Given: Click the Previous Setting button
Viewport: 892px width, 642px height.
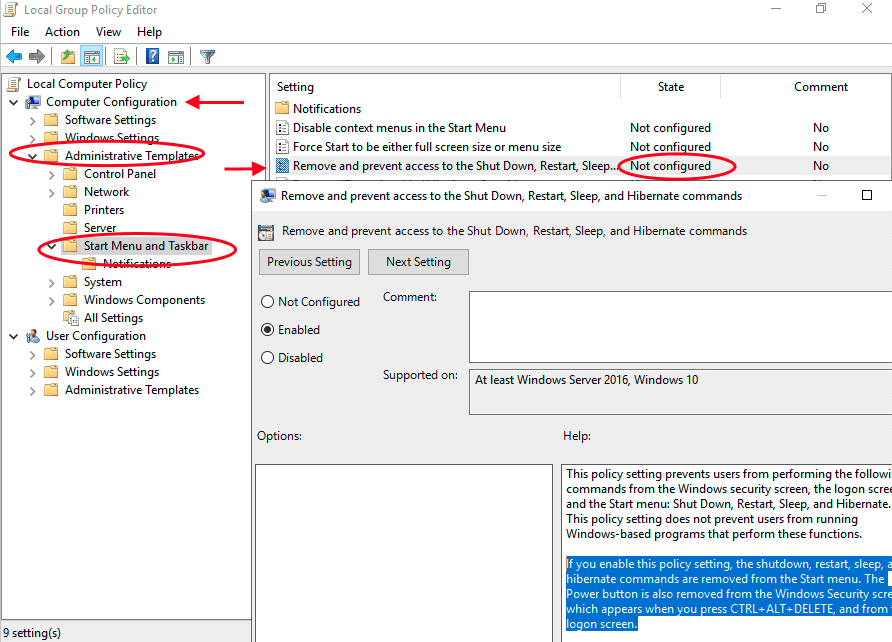Looking at the screenshot, I should [x=309, y=262].
